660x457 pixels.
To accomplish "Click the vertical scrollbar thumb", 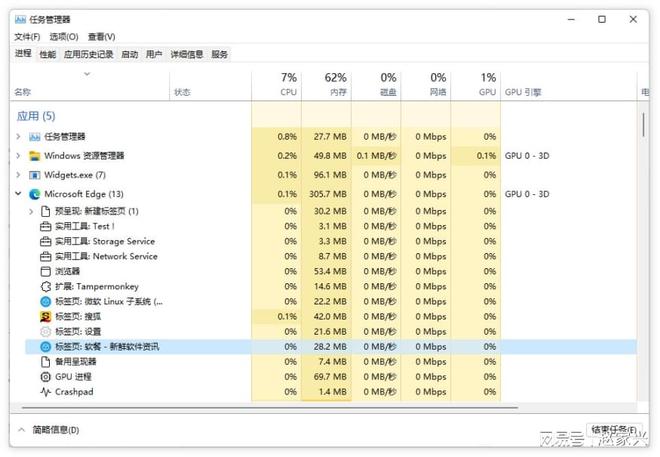I will click(x=644, y=125).
